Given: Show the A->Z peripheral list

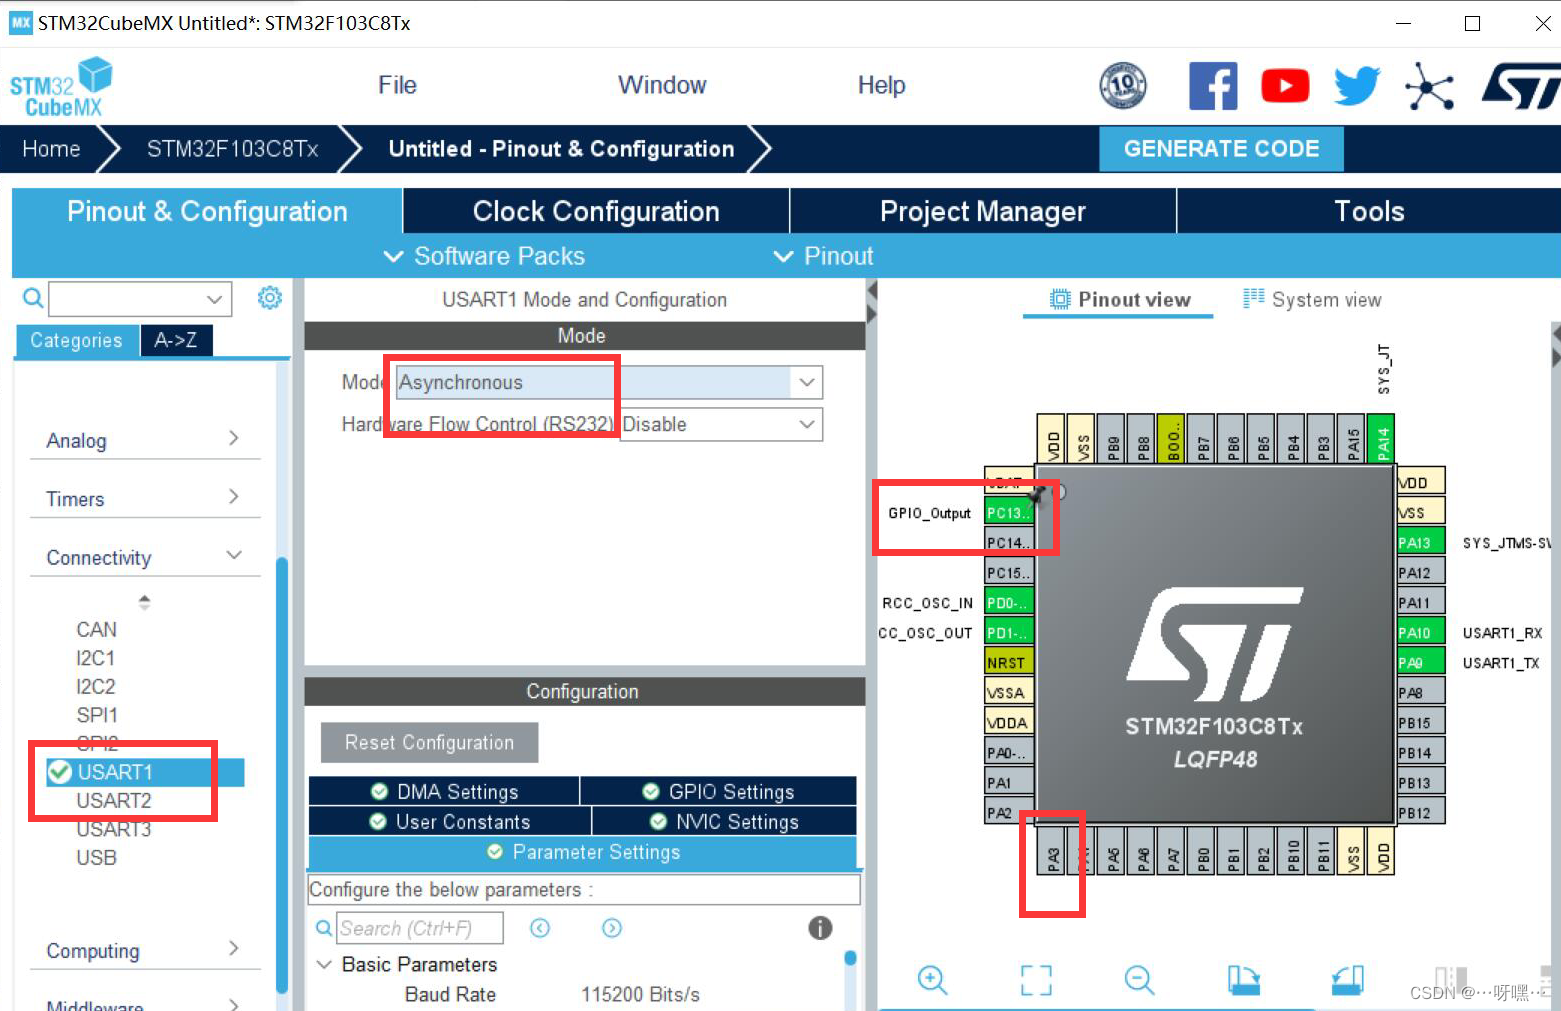Looking at the screenshot, I should 176,340.
